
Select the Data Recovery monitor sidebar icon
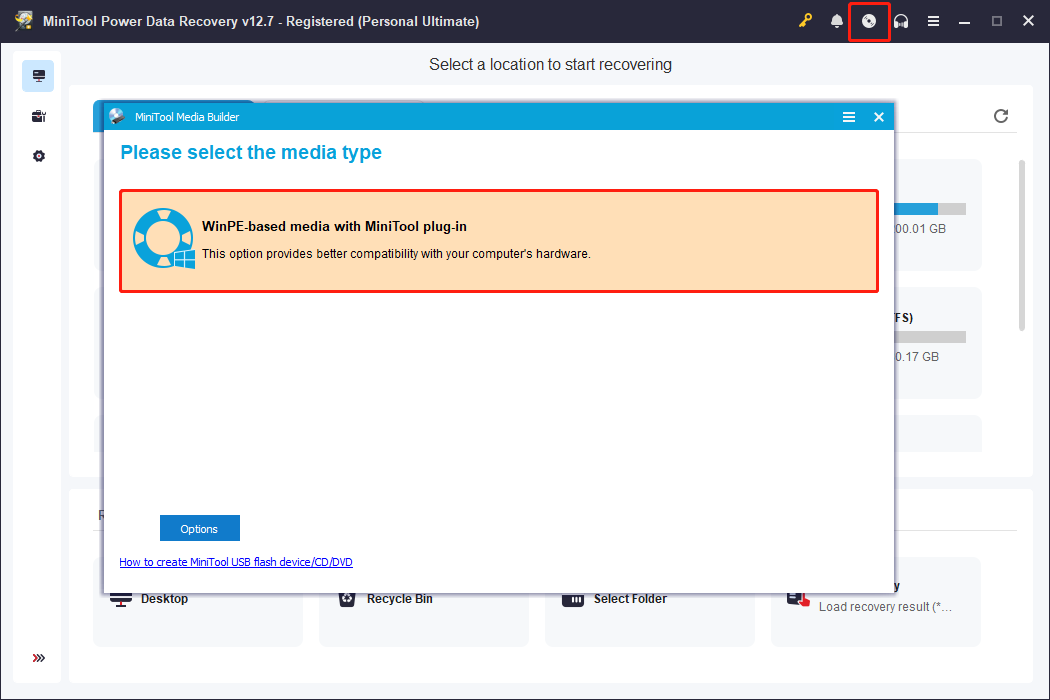tap(38, 76)
